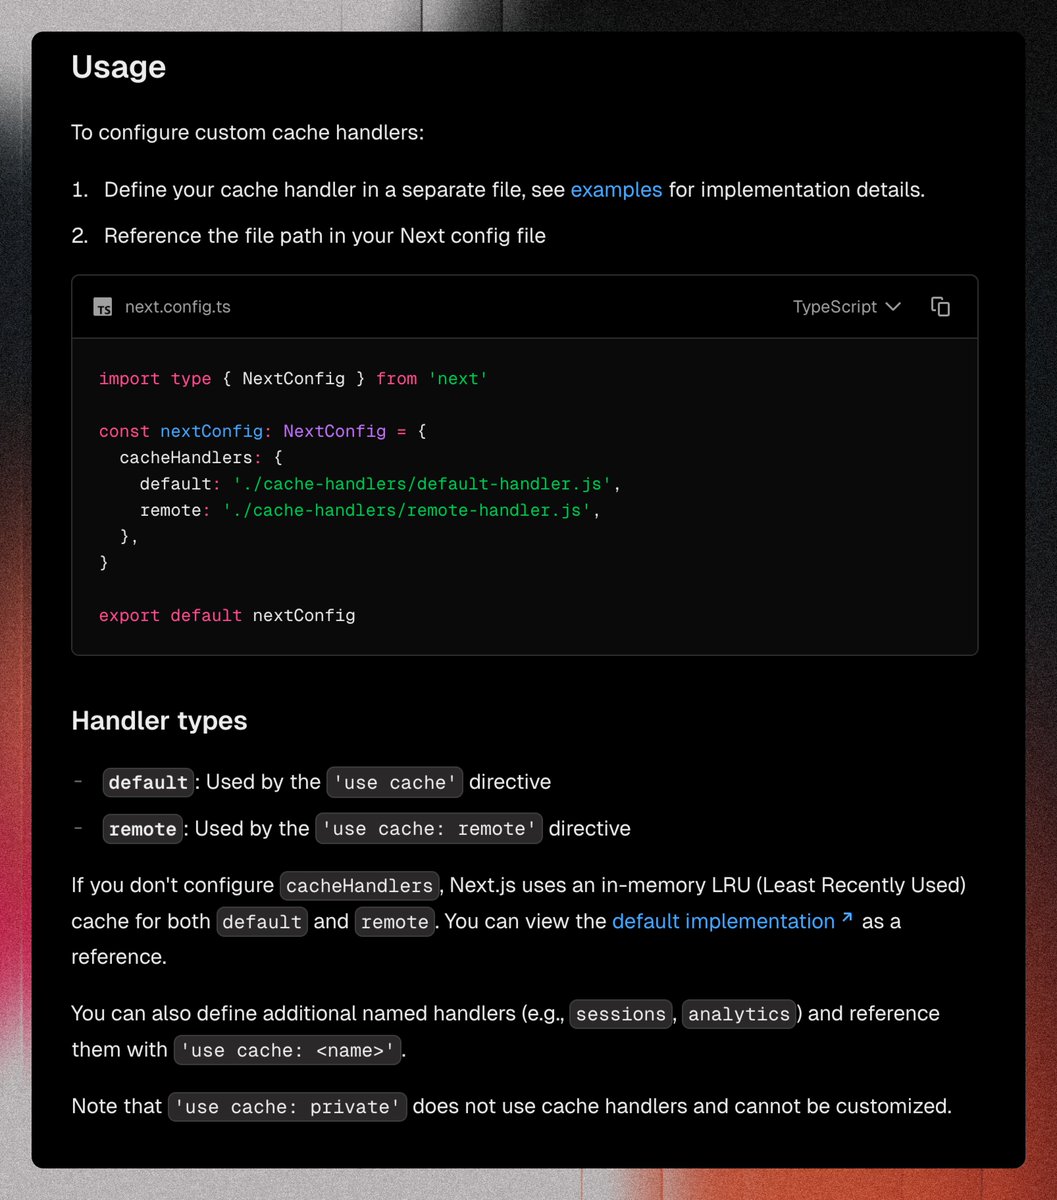The image size is (1057, 1200).
Task: Click the TS file type icon
Action: (101, 307)
